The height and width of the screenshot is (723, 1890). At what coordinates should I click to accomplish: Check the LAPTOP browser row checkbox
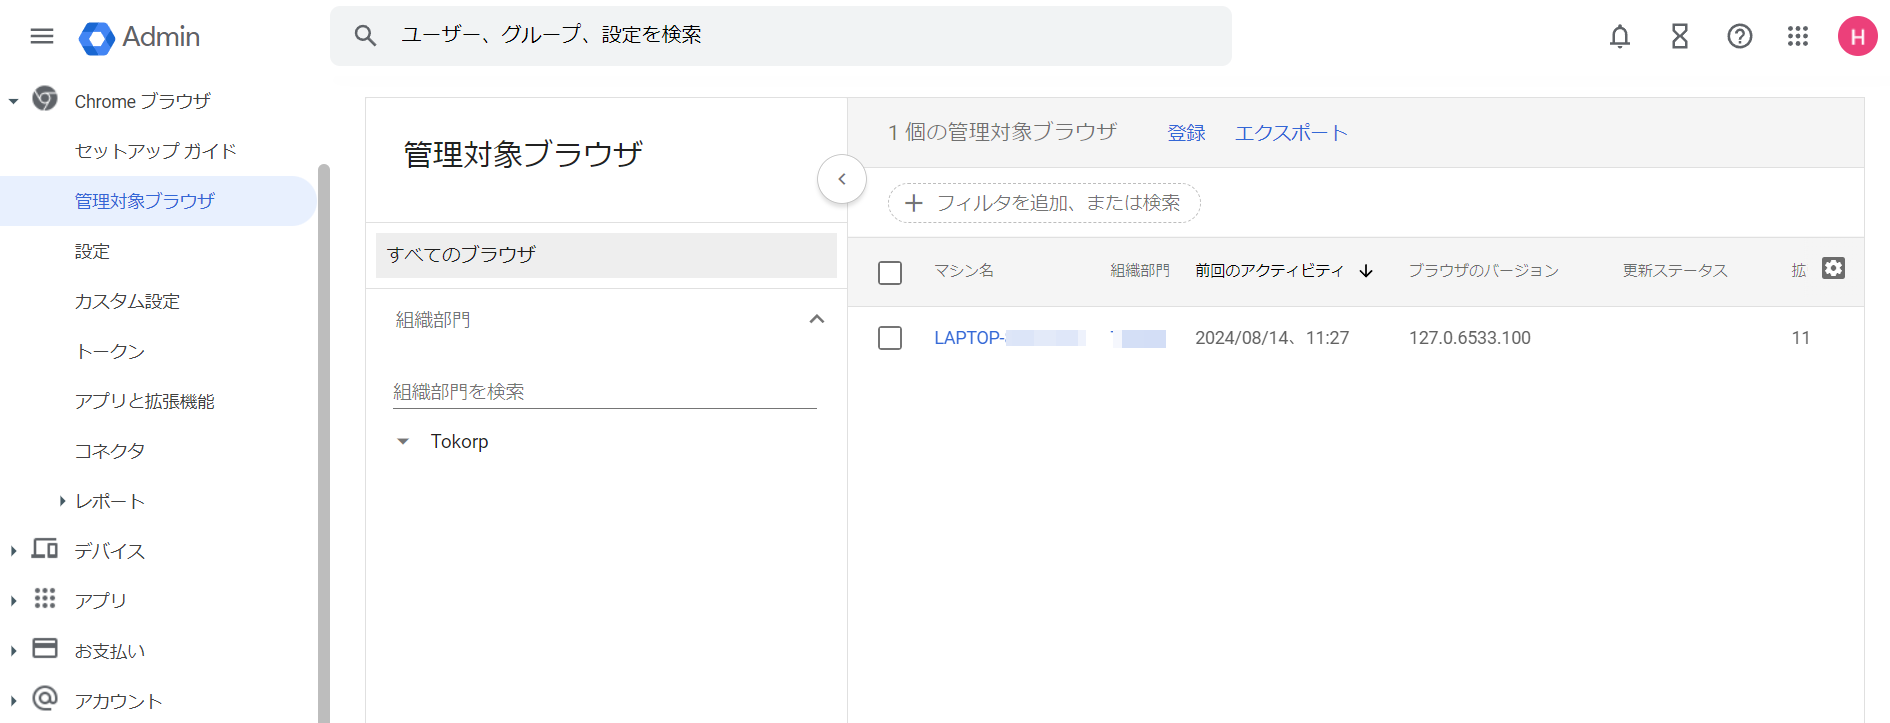coord(889,338)
